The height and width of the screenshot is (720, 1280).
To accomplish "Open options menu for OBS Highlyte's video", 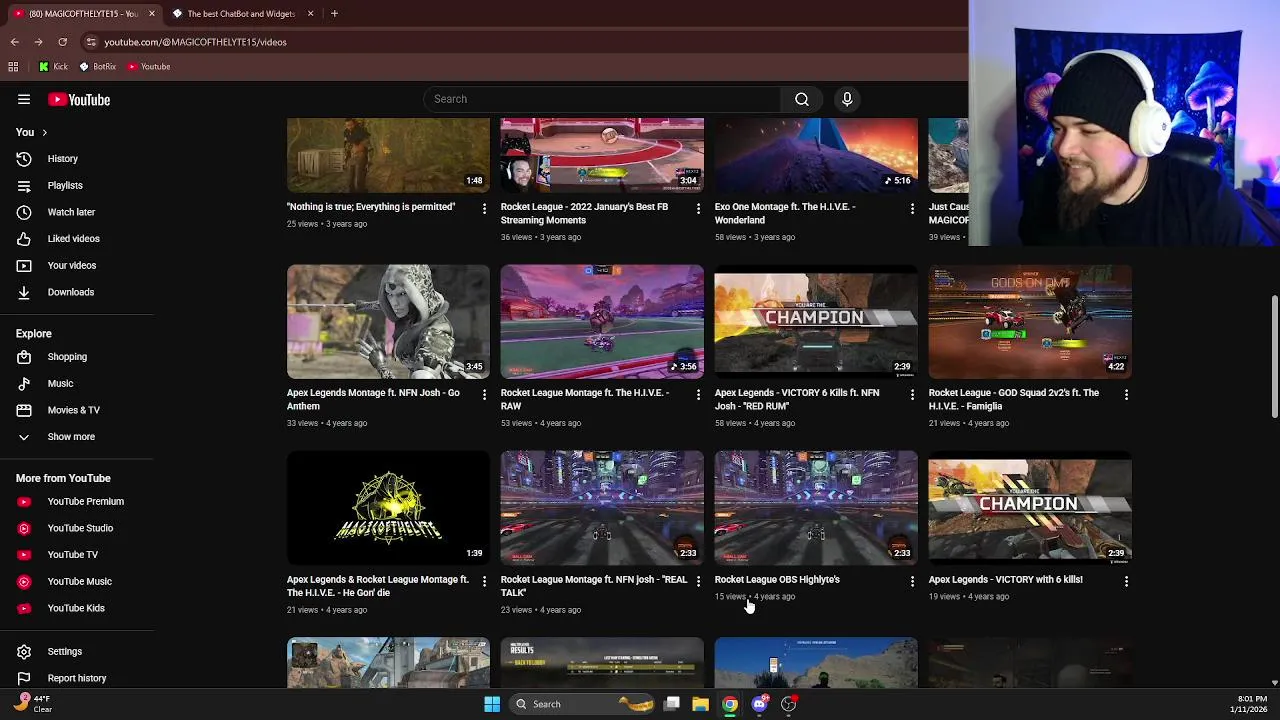I will 912,581.
